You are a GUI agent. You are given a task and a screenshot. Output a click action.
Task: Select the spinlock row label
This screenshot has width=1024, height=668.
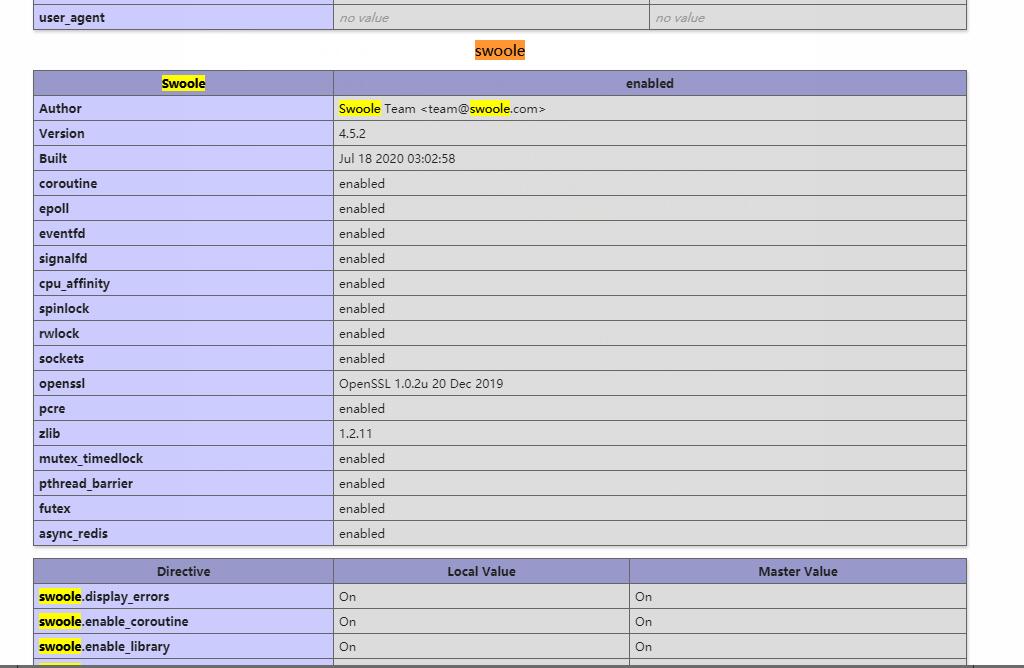[64, 308]
